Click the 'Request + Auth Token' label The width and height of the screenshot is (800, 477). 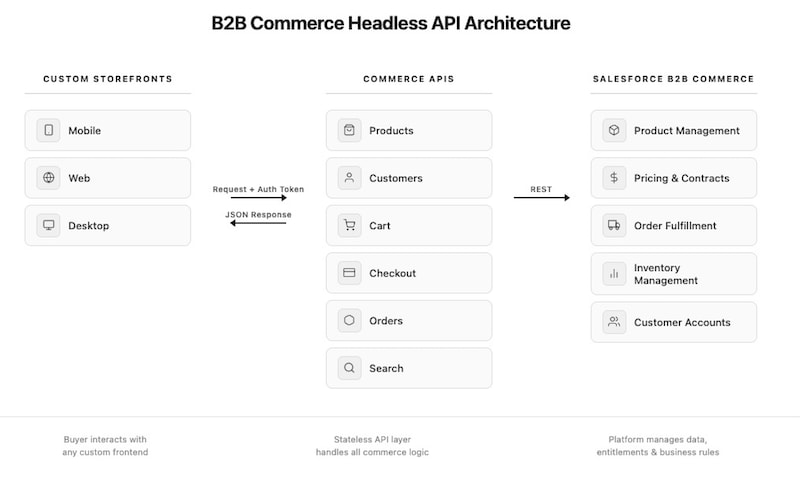258,189
